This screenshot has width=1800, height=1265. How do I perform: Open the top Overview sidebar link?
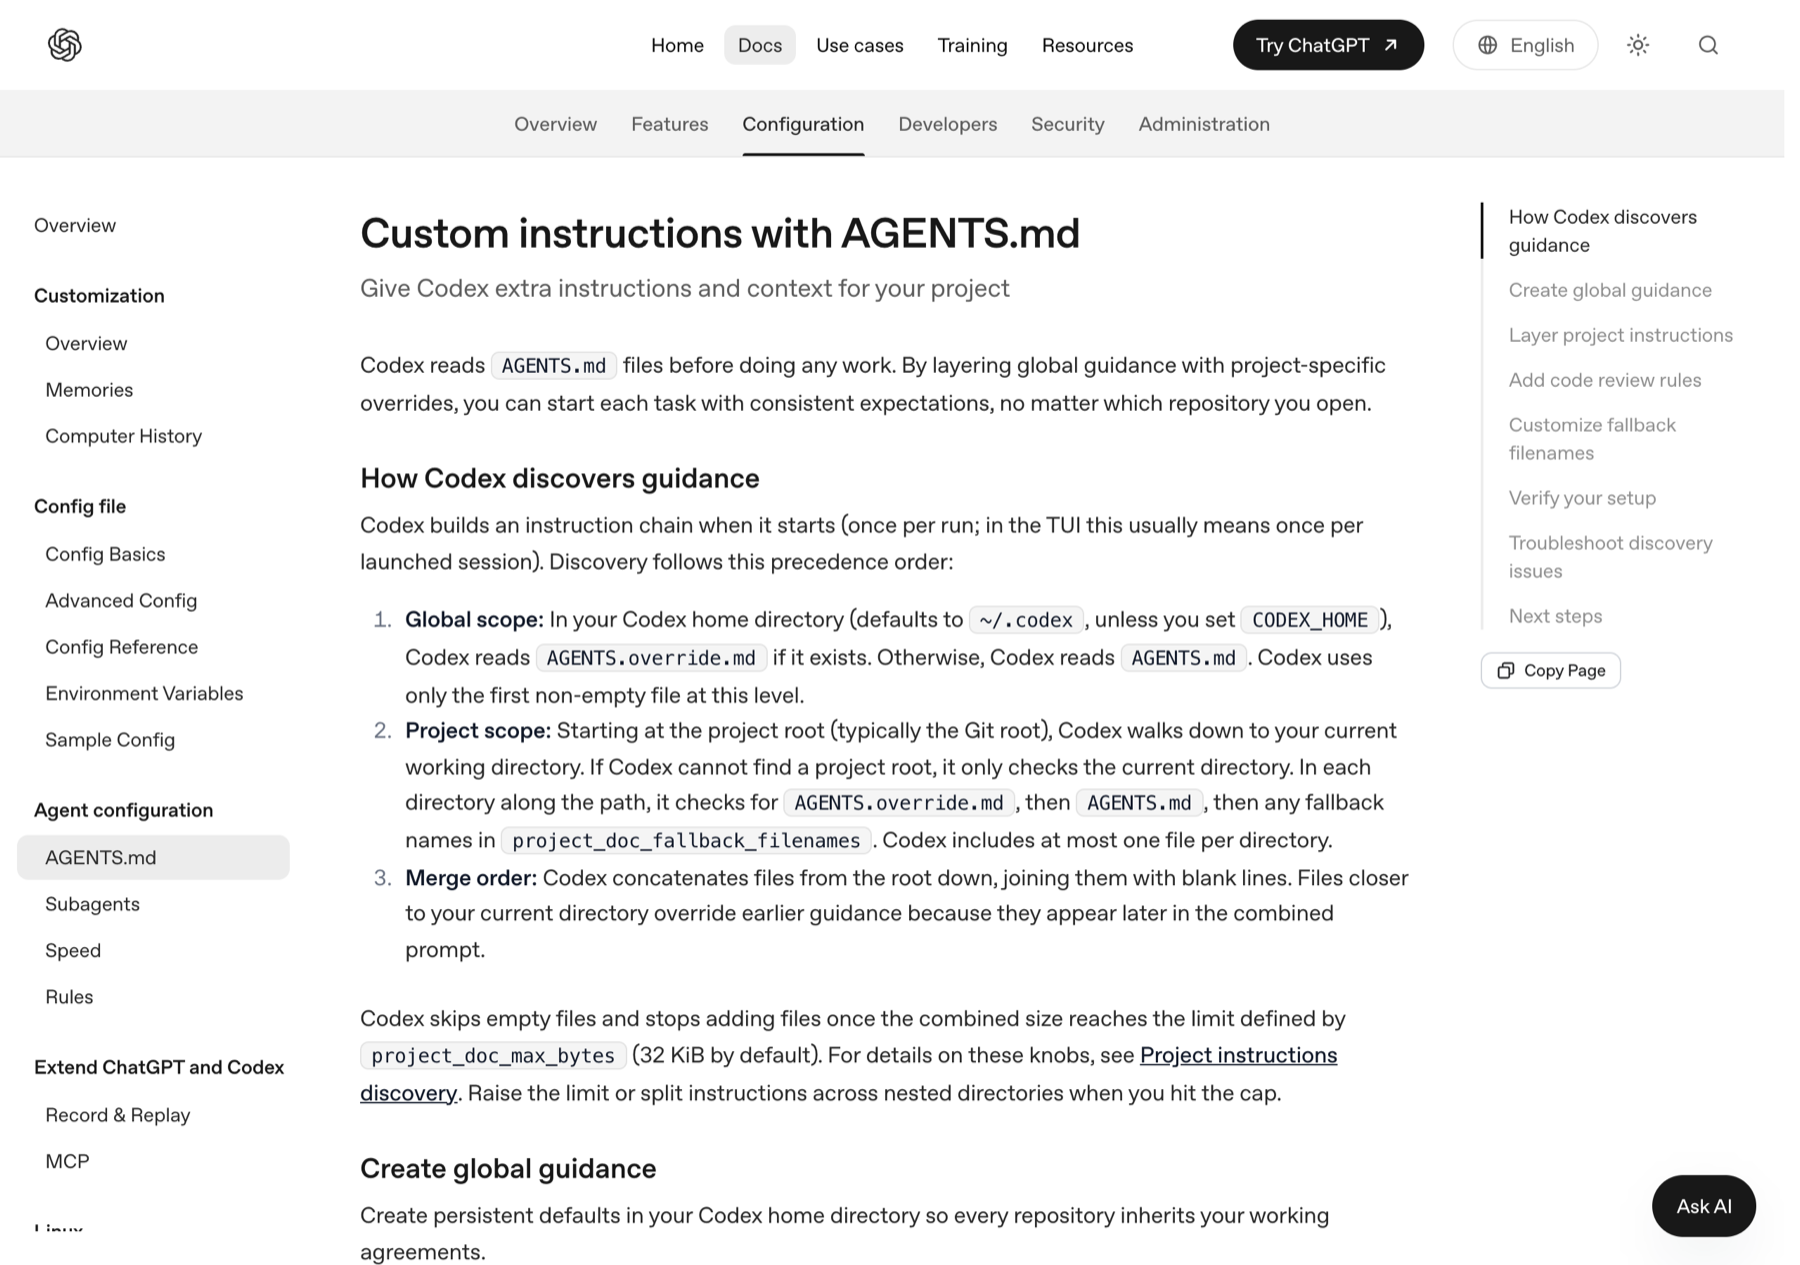point(75,225)
